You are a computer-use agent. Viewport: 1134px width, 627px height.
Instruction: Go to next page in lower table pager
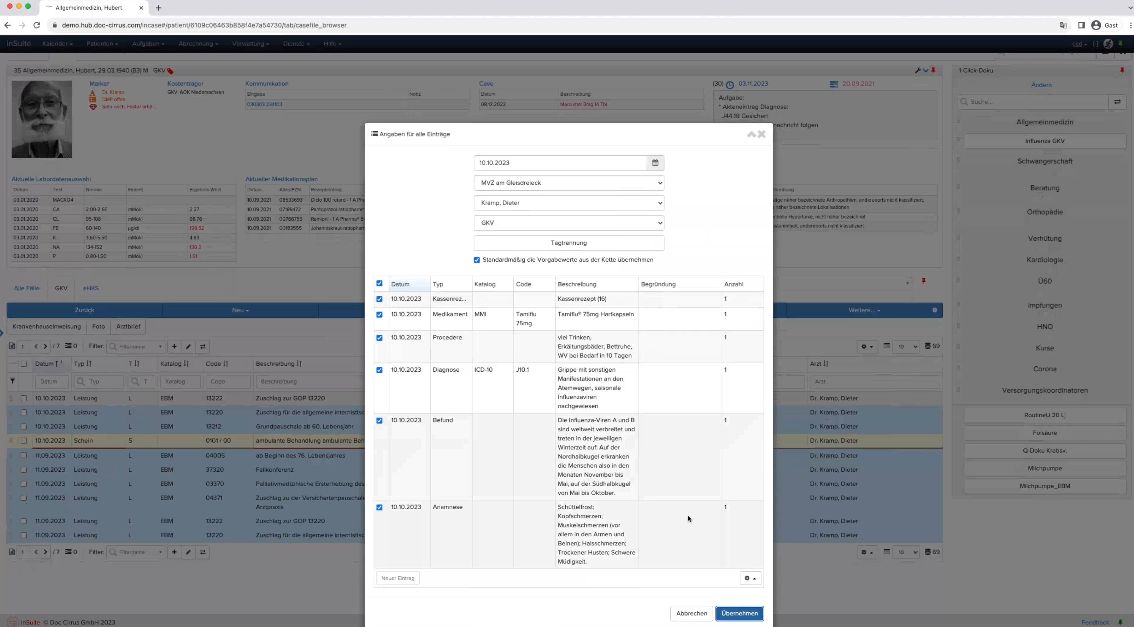coord(45,552)
